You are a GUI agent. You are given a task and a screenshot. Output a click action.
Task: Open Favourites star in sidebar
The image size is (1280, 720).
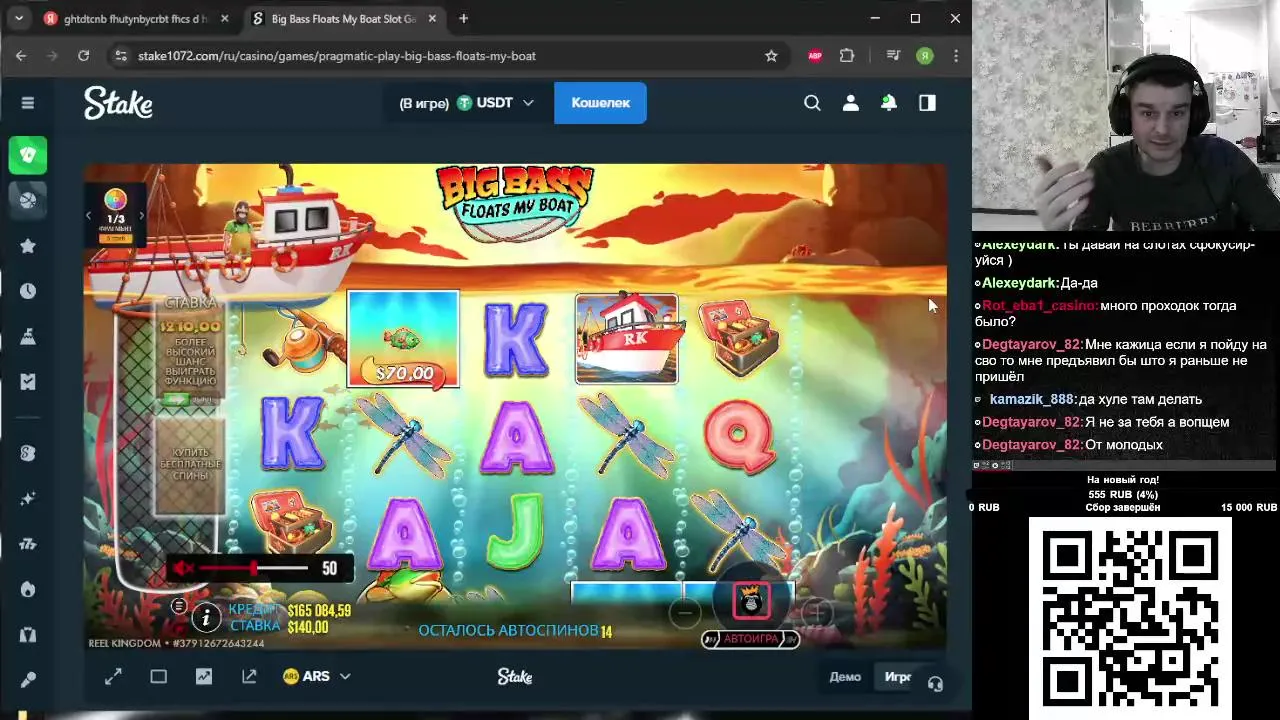point(28,246)
